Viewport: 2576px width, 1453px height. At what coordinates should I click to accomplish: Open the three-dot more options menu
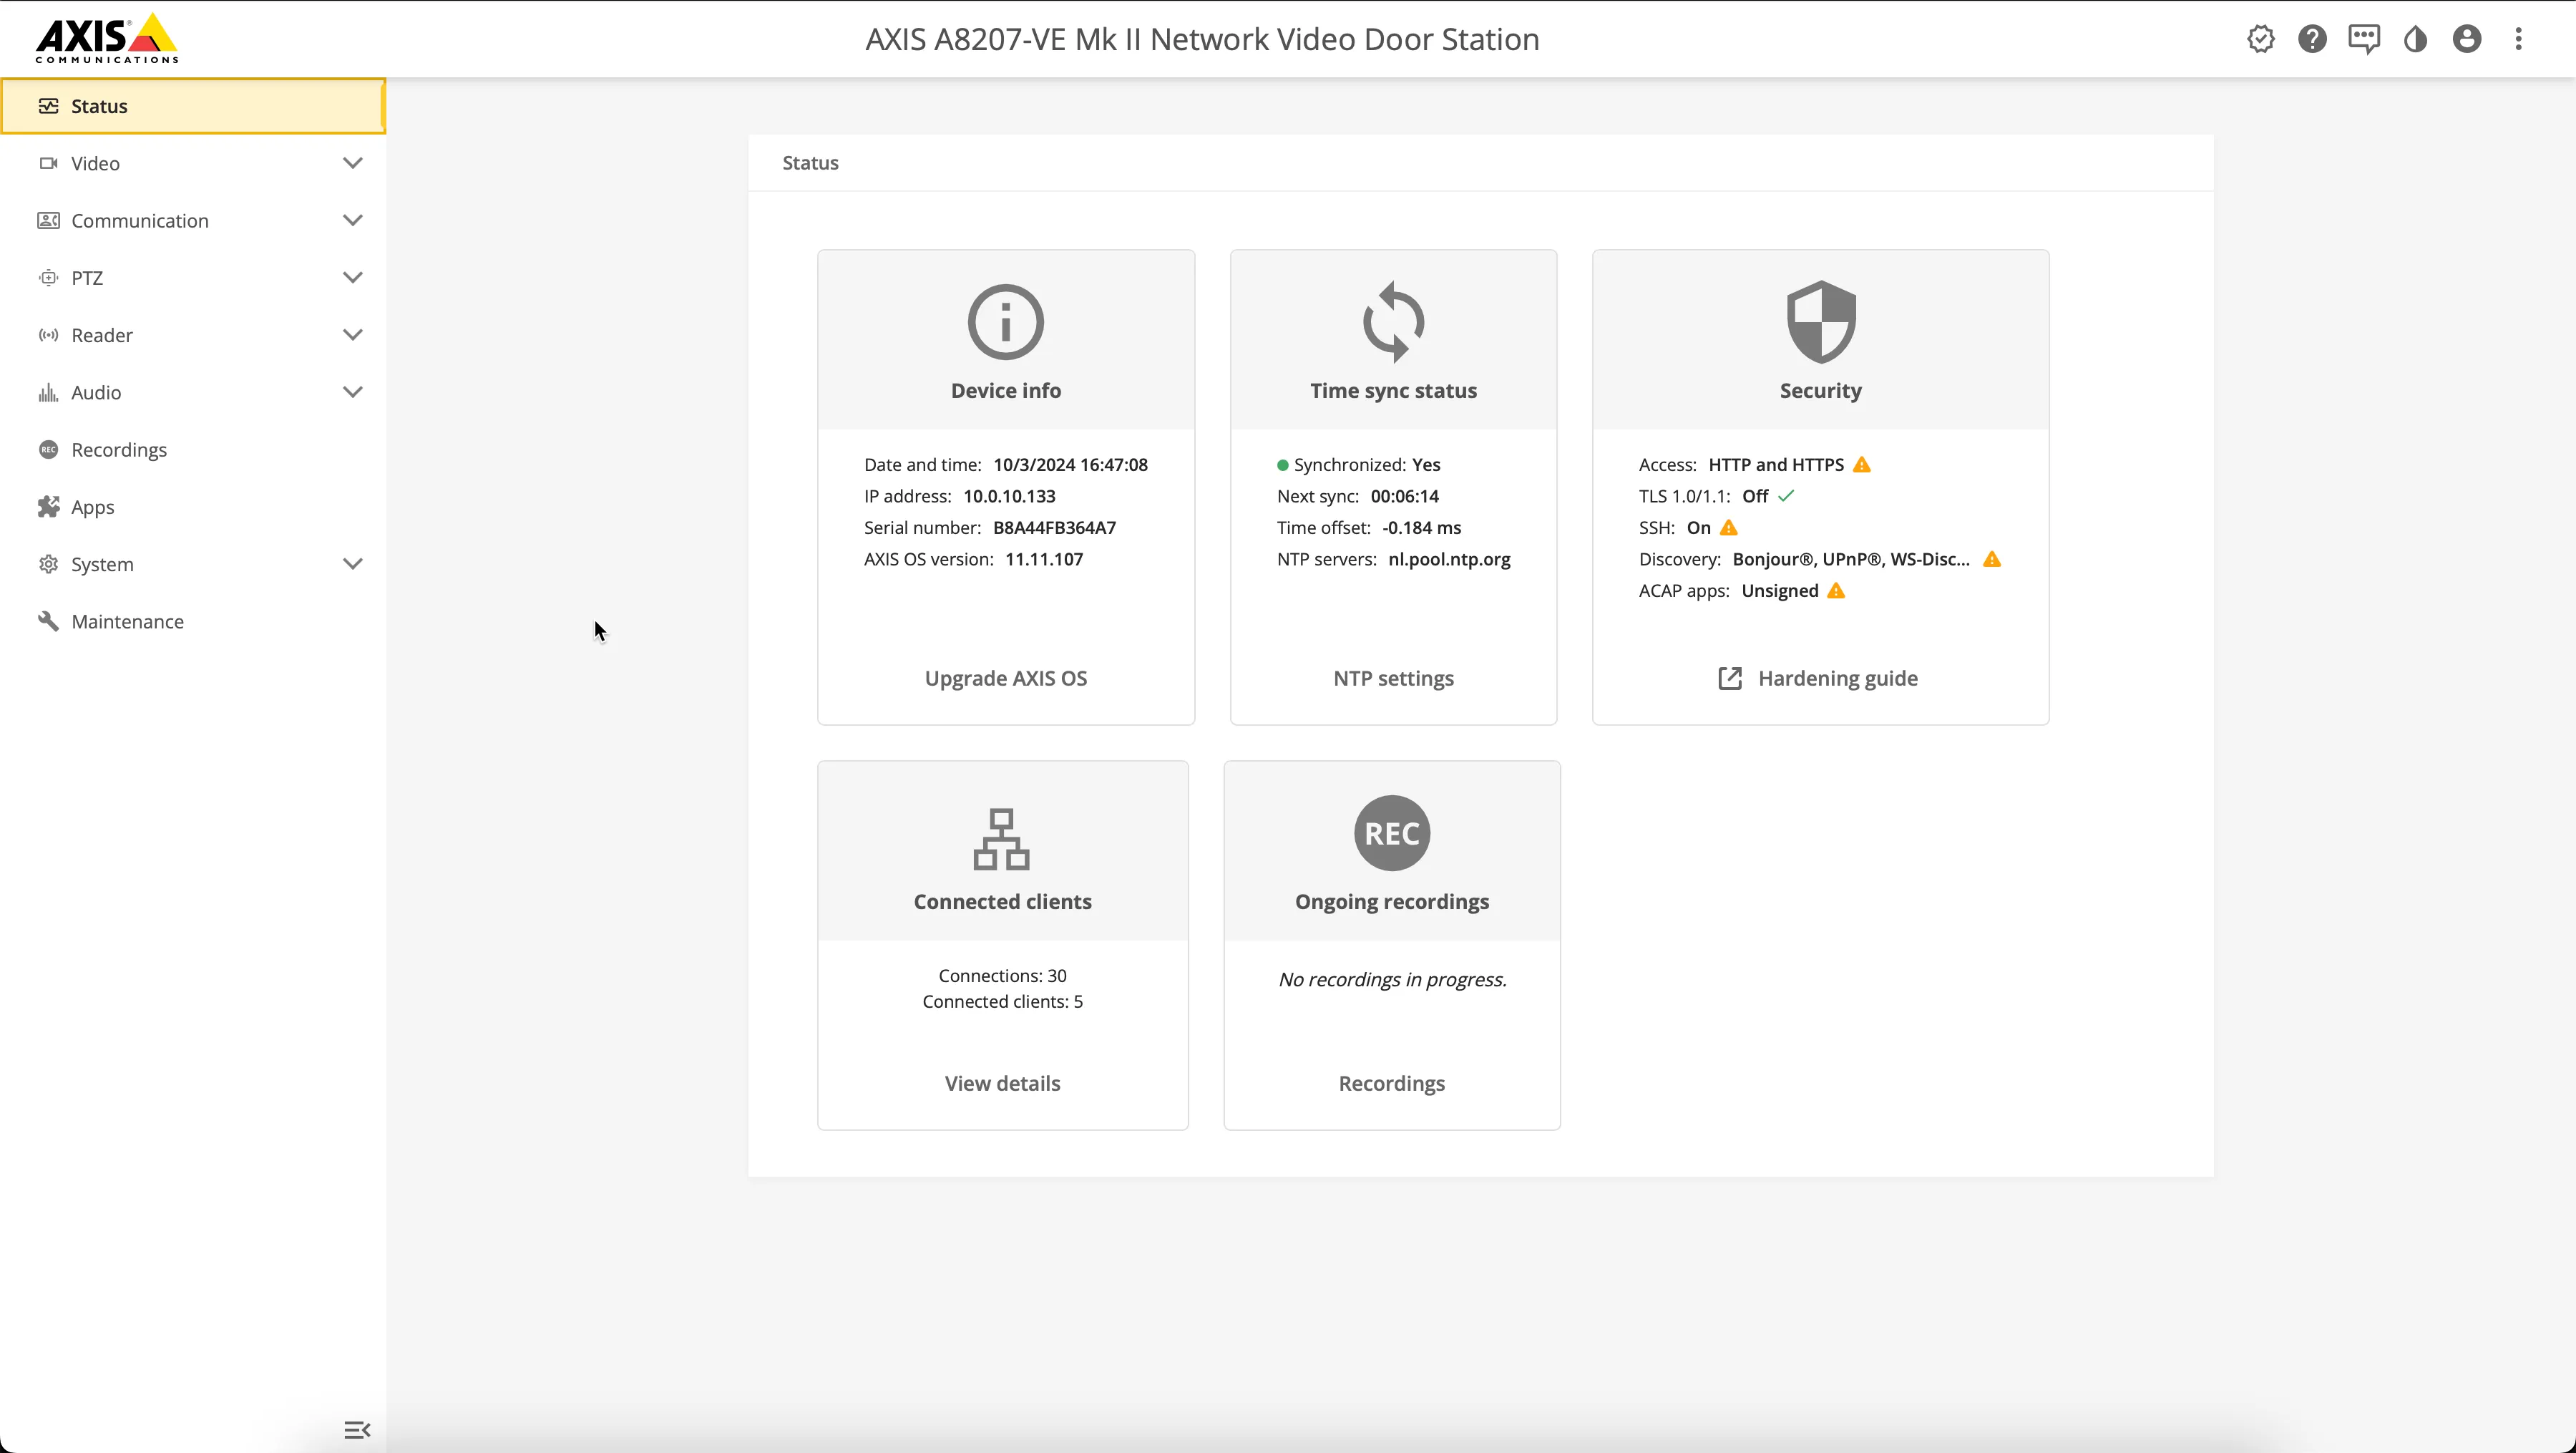tap(2519, 39)
